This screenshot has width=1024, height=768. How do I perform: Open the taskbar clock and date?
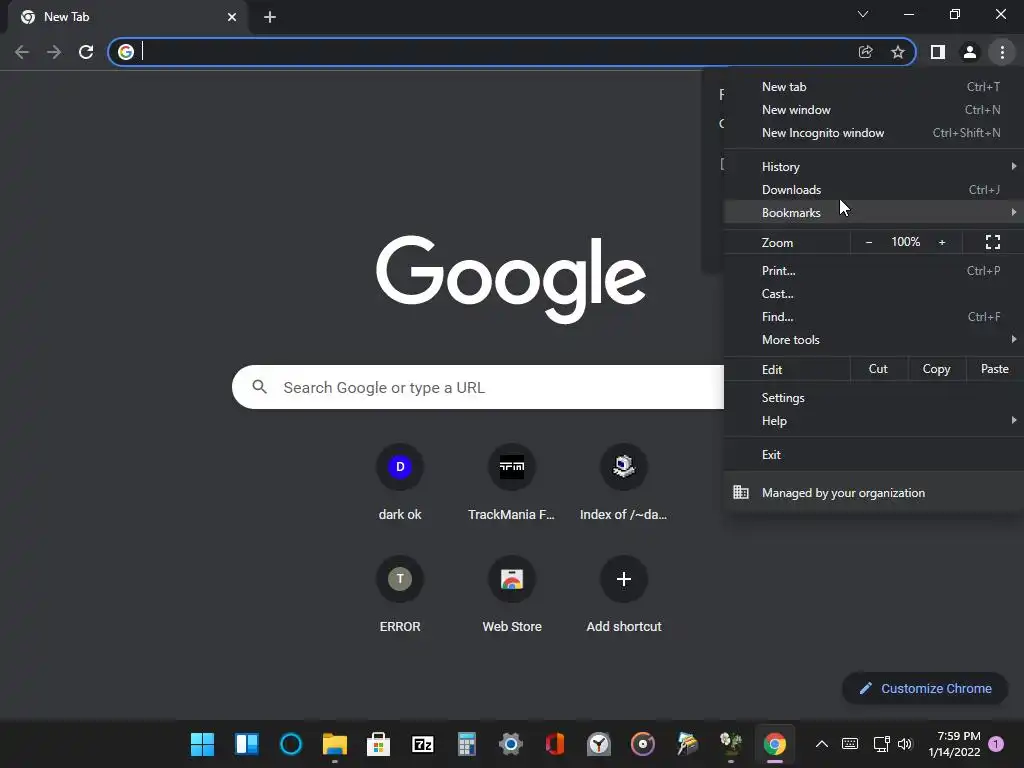pos(954,744)
